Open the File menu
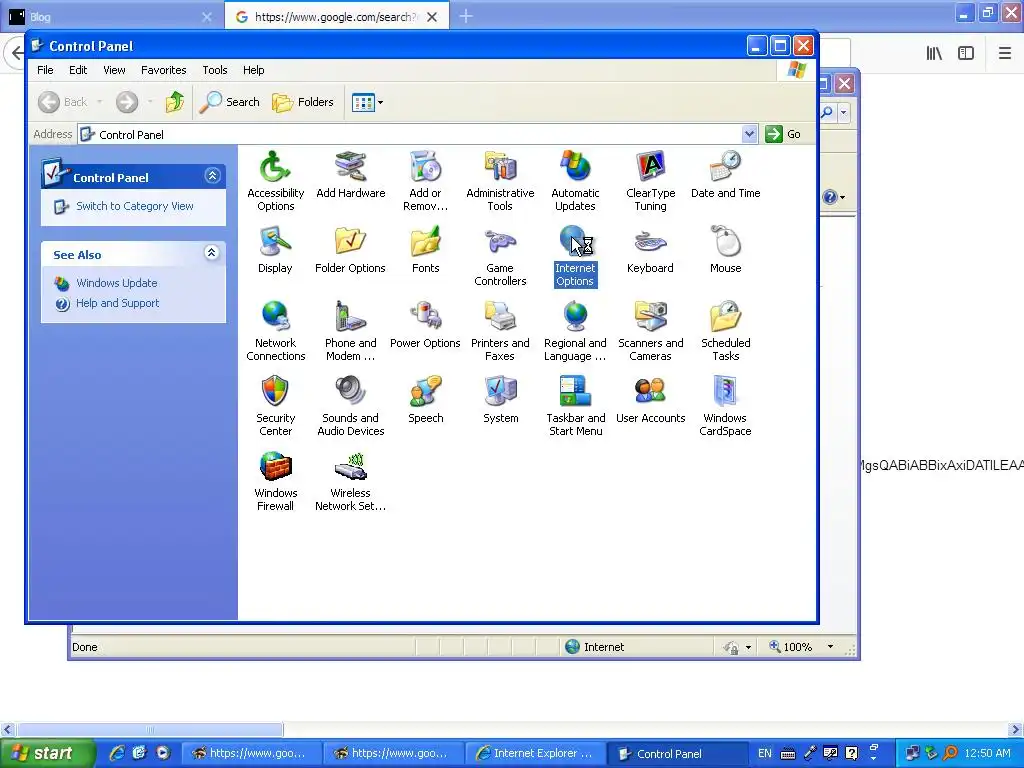This screenshot has height=768, width=1024. 45,70
